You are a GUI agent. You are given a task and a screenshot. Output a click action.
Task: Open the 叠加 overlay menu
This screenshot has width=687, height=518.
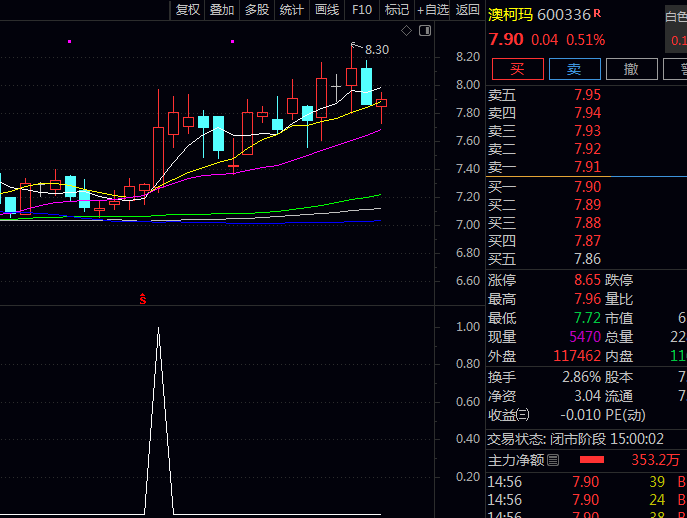coord(222,10)
